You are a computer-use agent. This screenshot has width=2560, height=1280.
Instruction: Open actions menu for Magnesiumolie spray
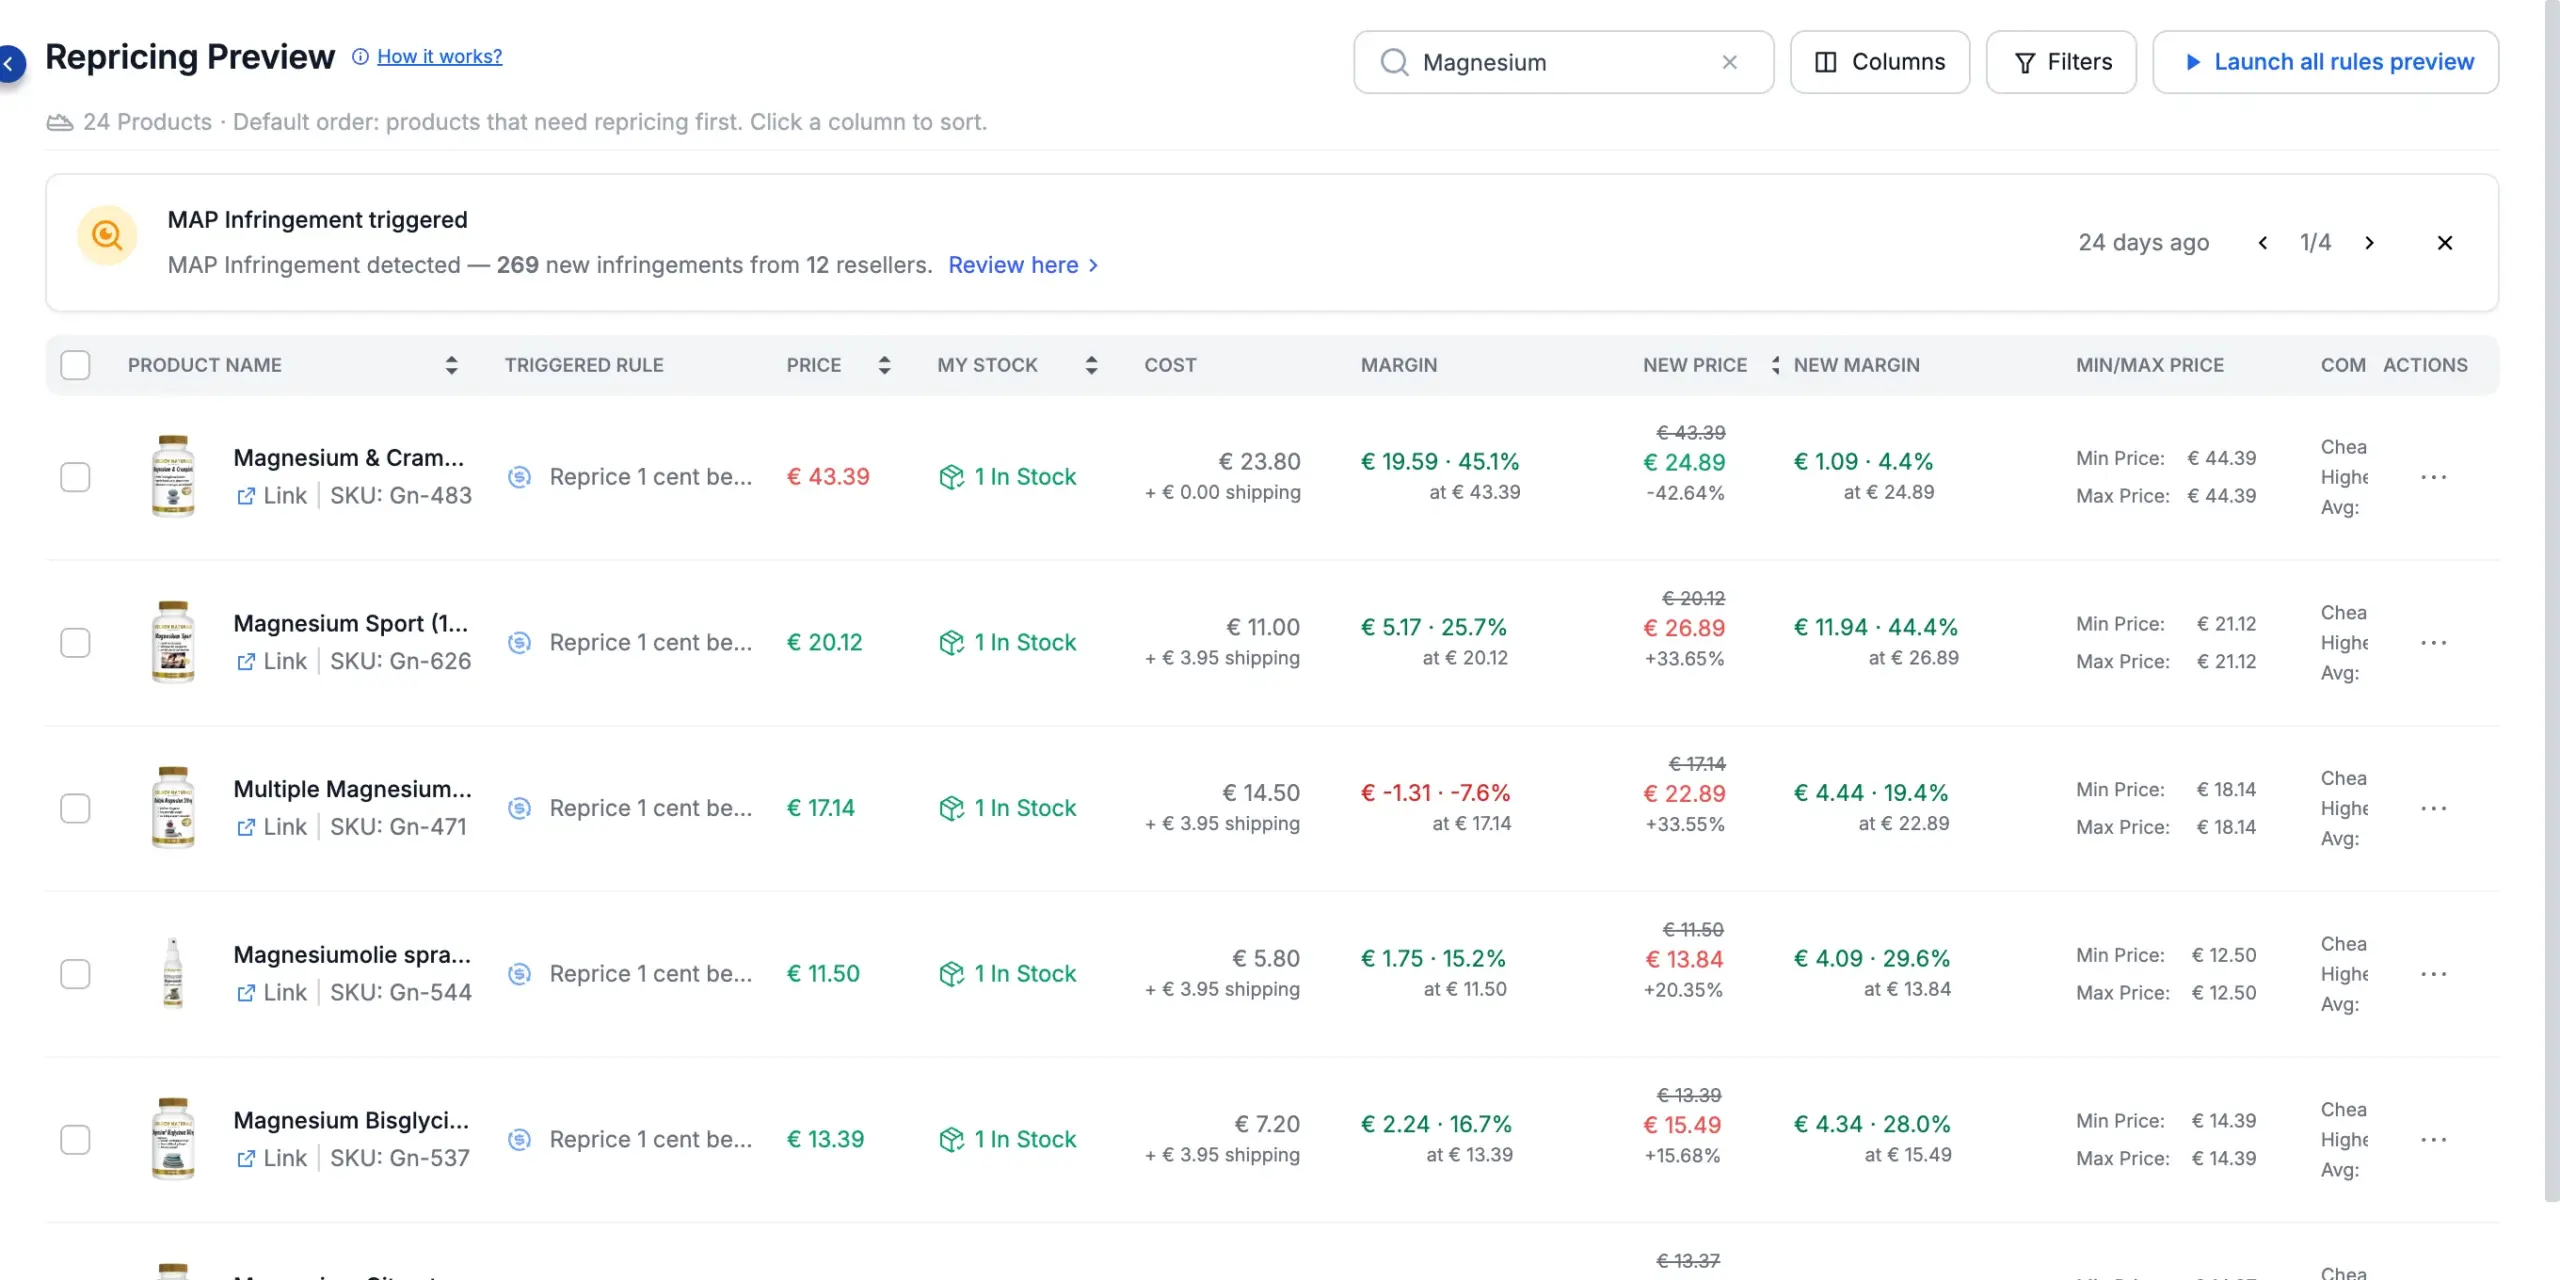(x=2433, y=974)
